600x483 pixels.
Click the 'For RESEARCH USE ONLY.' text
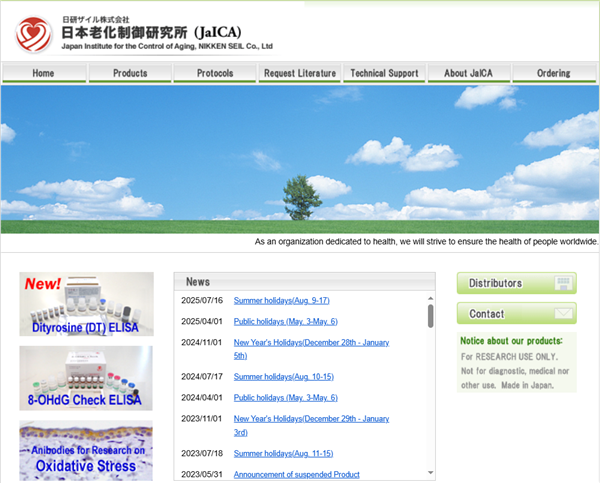click(509, 357)
